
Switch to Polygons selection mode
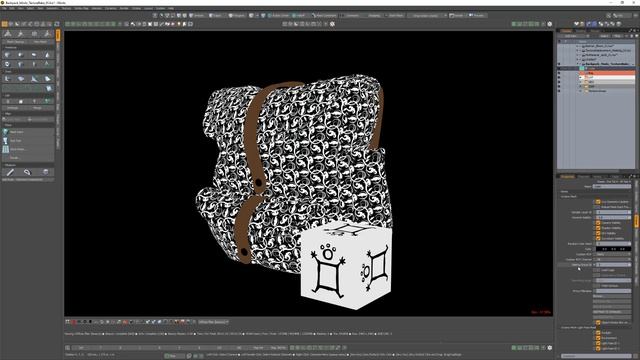237,16
